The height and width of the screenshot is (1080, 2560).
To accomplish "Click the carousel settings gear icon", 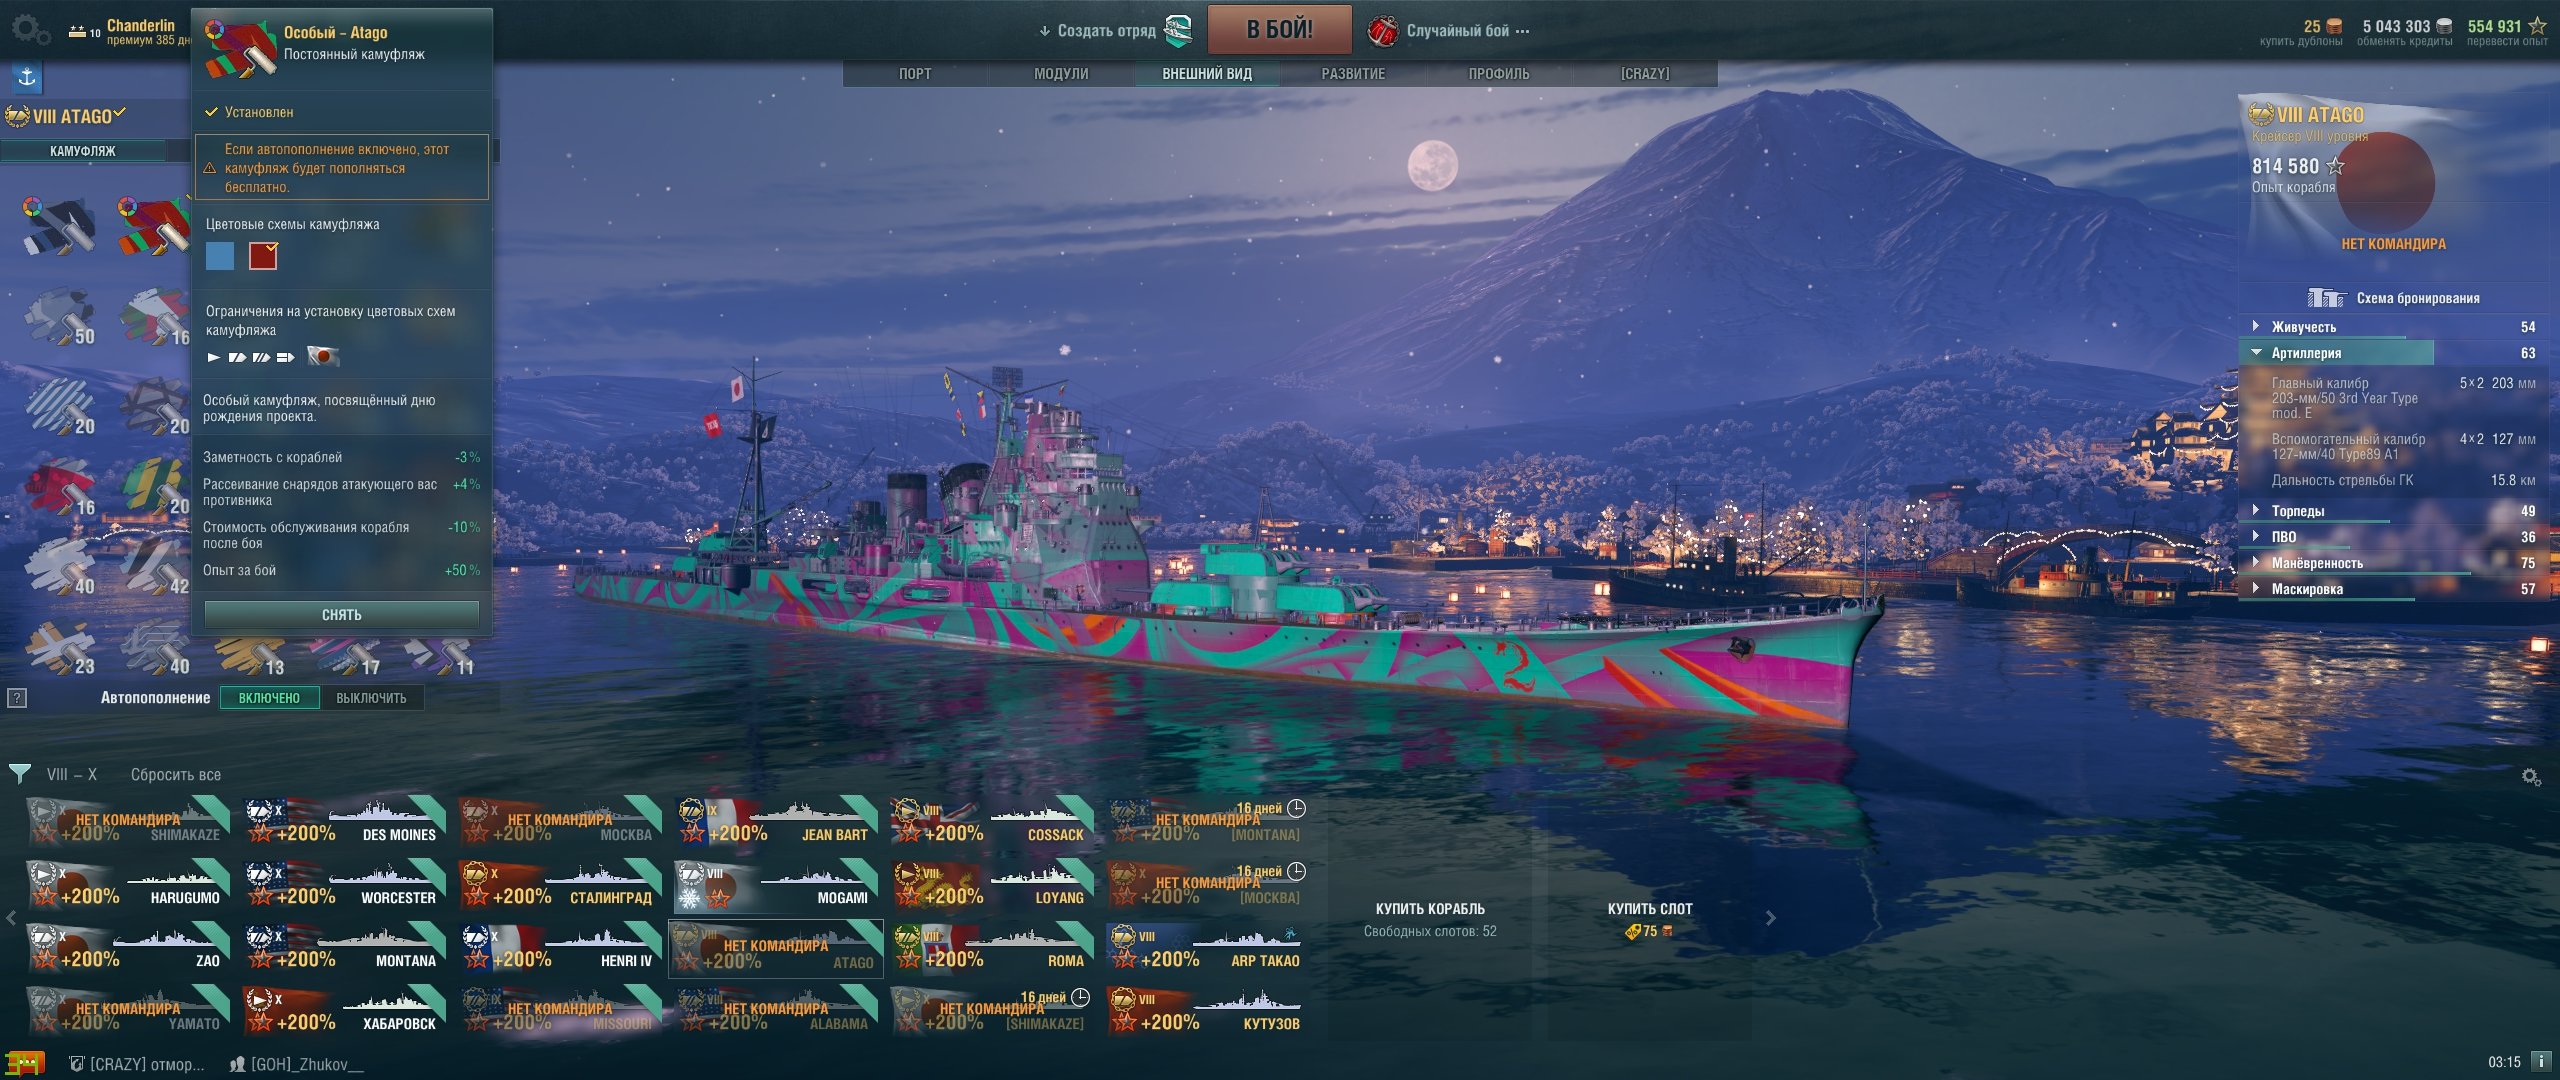I will (x=2531, y=777).
